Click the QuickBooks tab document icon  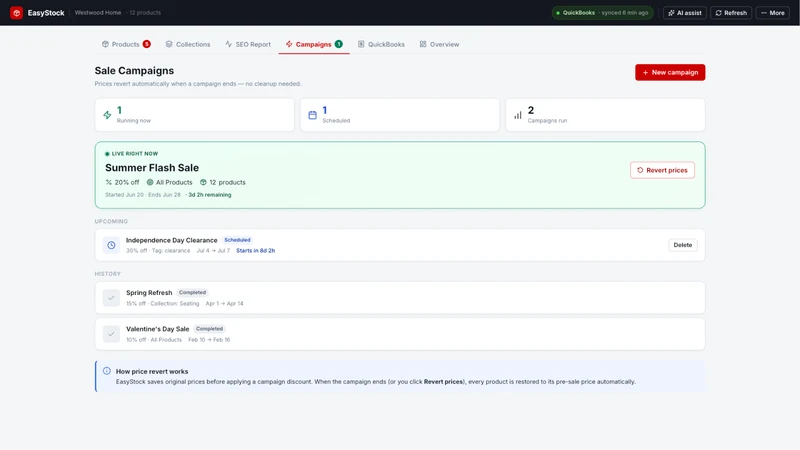pos(361,44)
